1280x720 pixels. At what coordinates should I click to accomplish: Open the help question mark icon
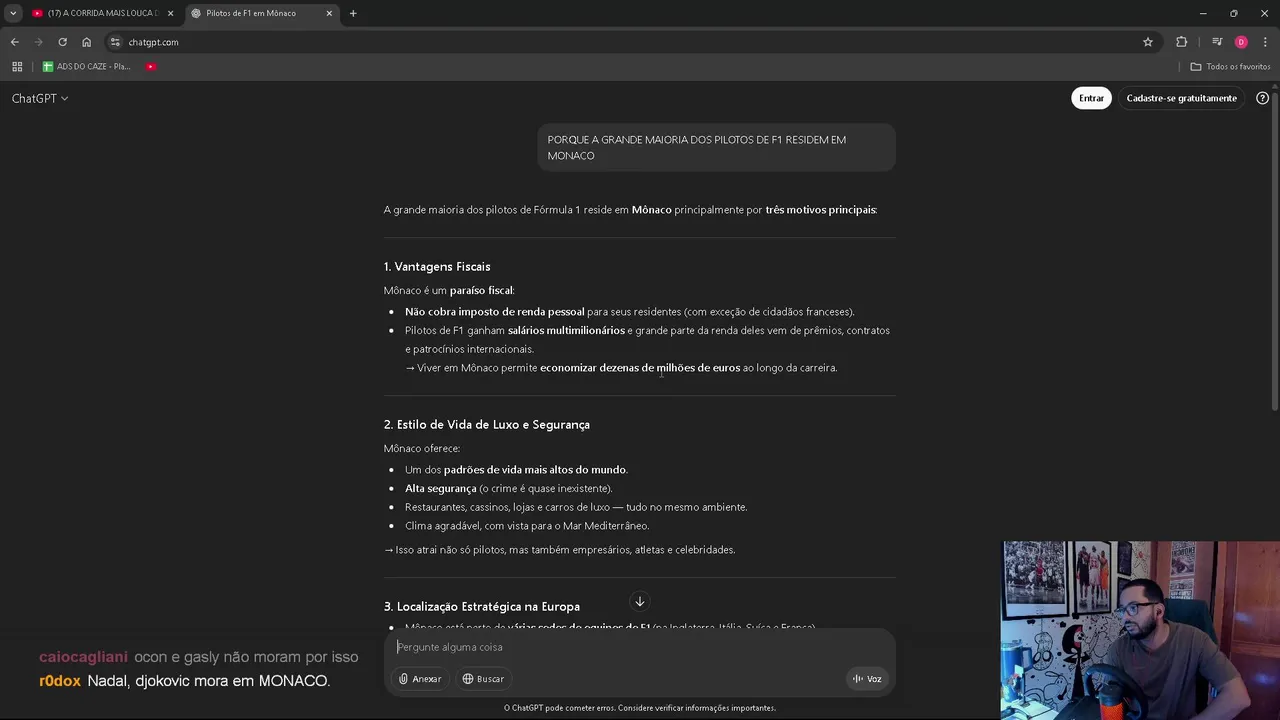pyautogui.click(x=1262, y=98)
